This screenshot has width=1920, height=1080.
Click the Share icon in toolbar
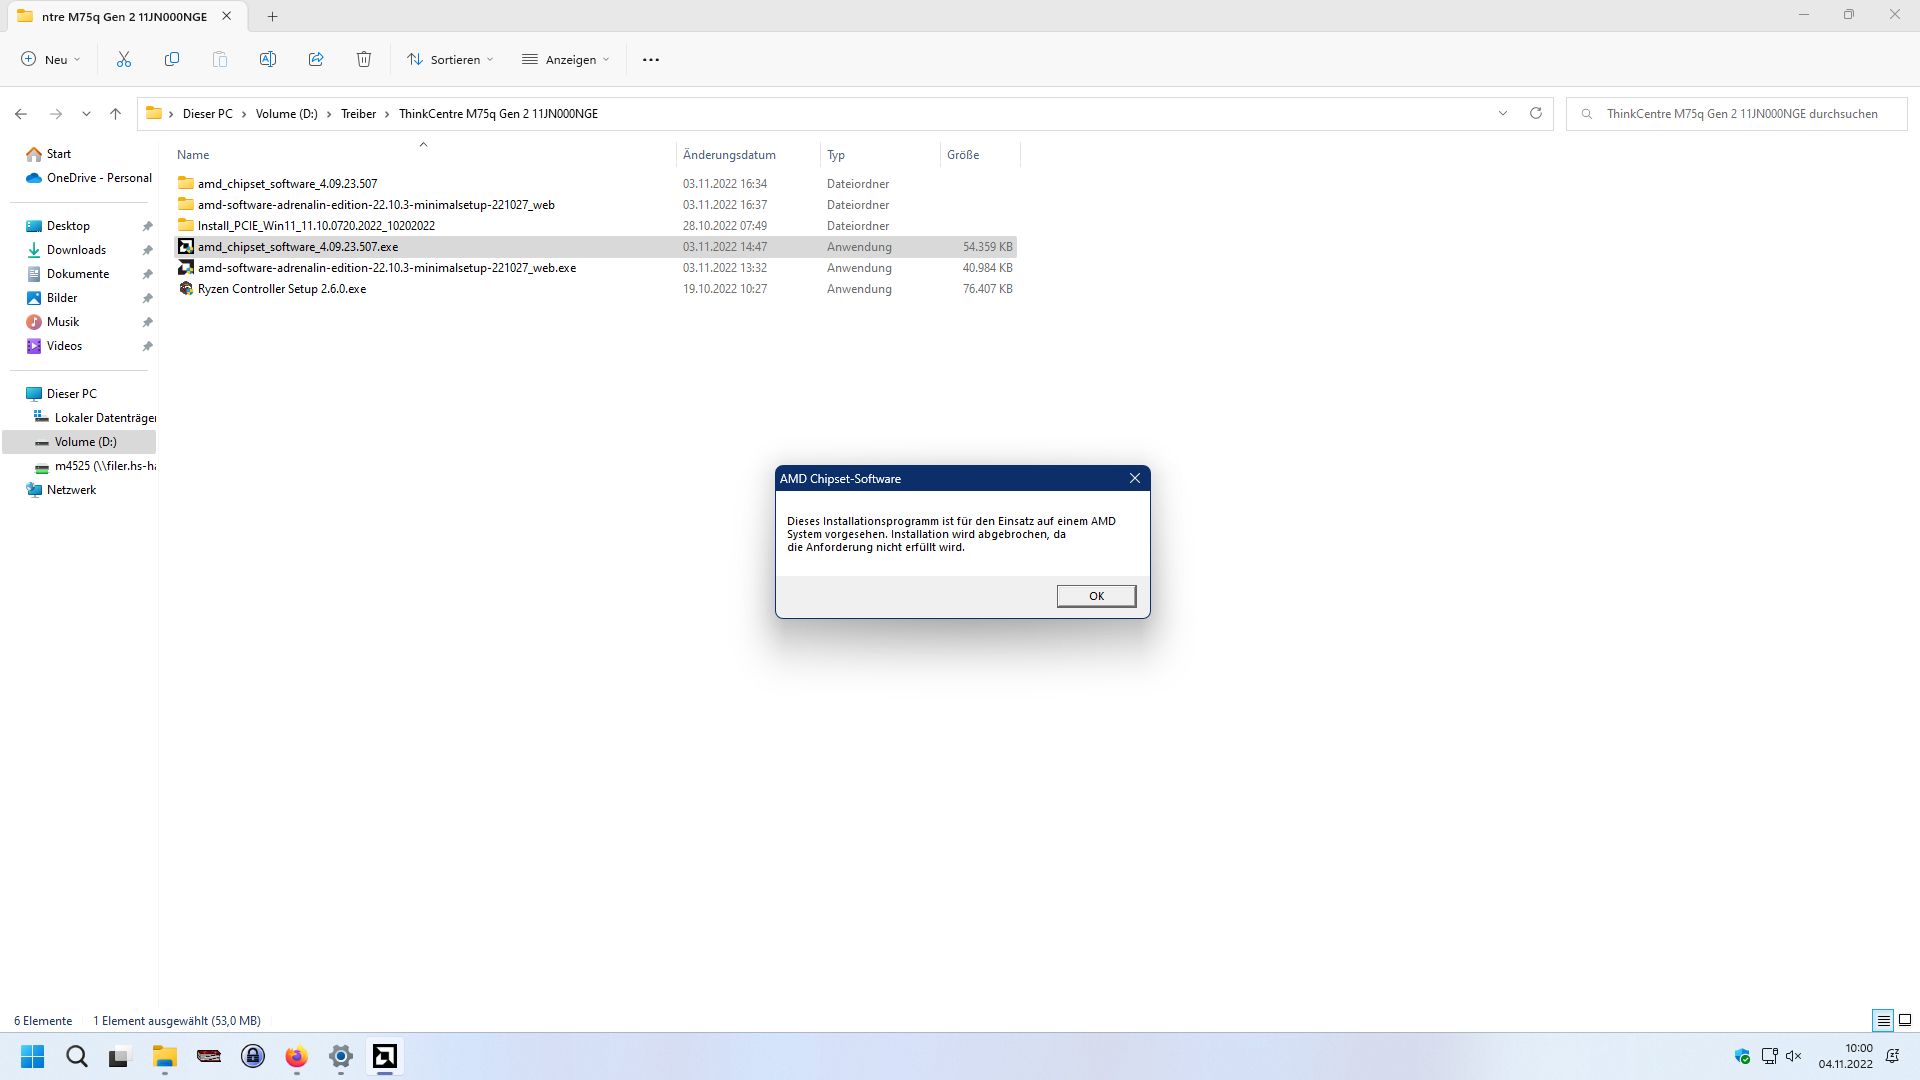[x=316, y=60]
